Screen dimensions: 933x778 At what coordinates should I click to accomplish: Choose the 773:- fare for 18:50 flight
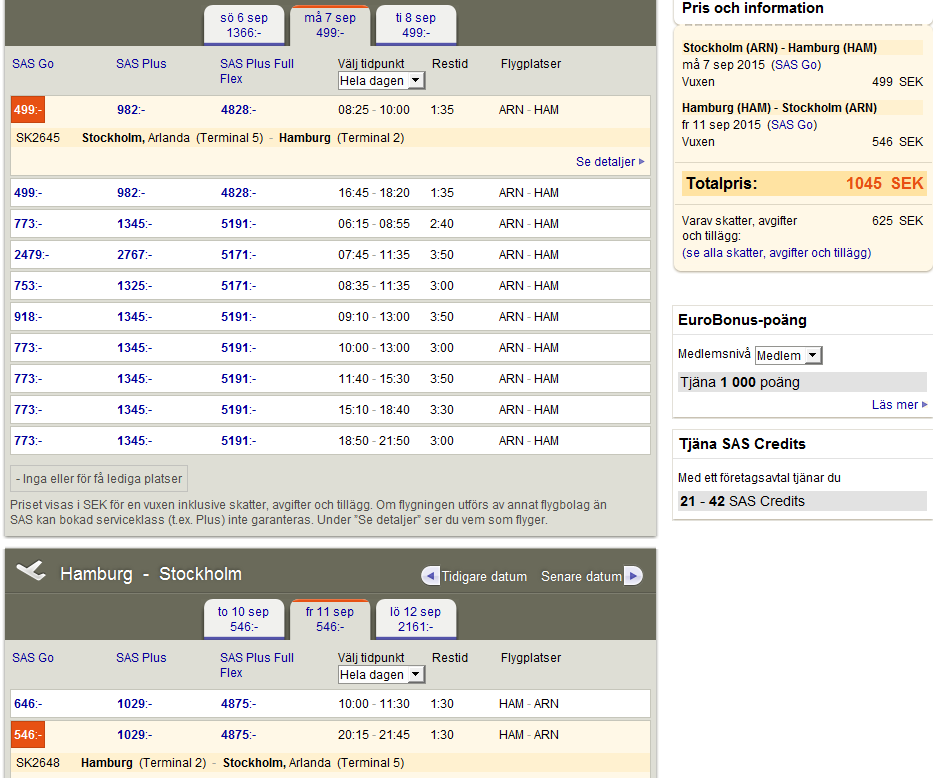click(28, 441)
